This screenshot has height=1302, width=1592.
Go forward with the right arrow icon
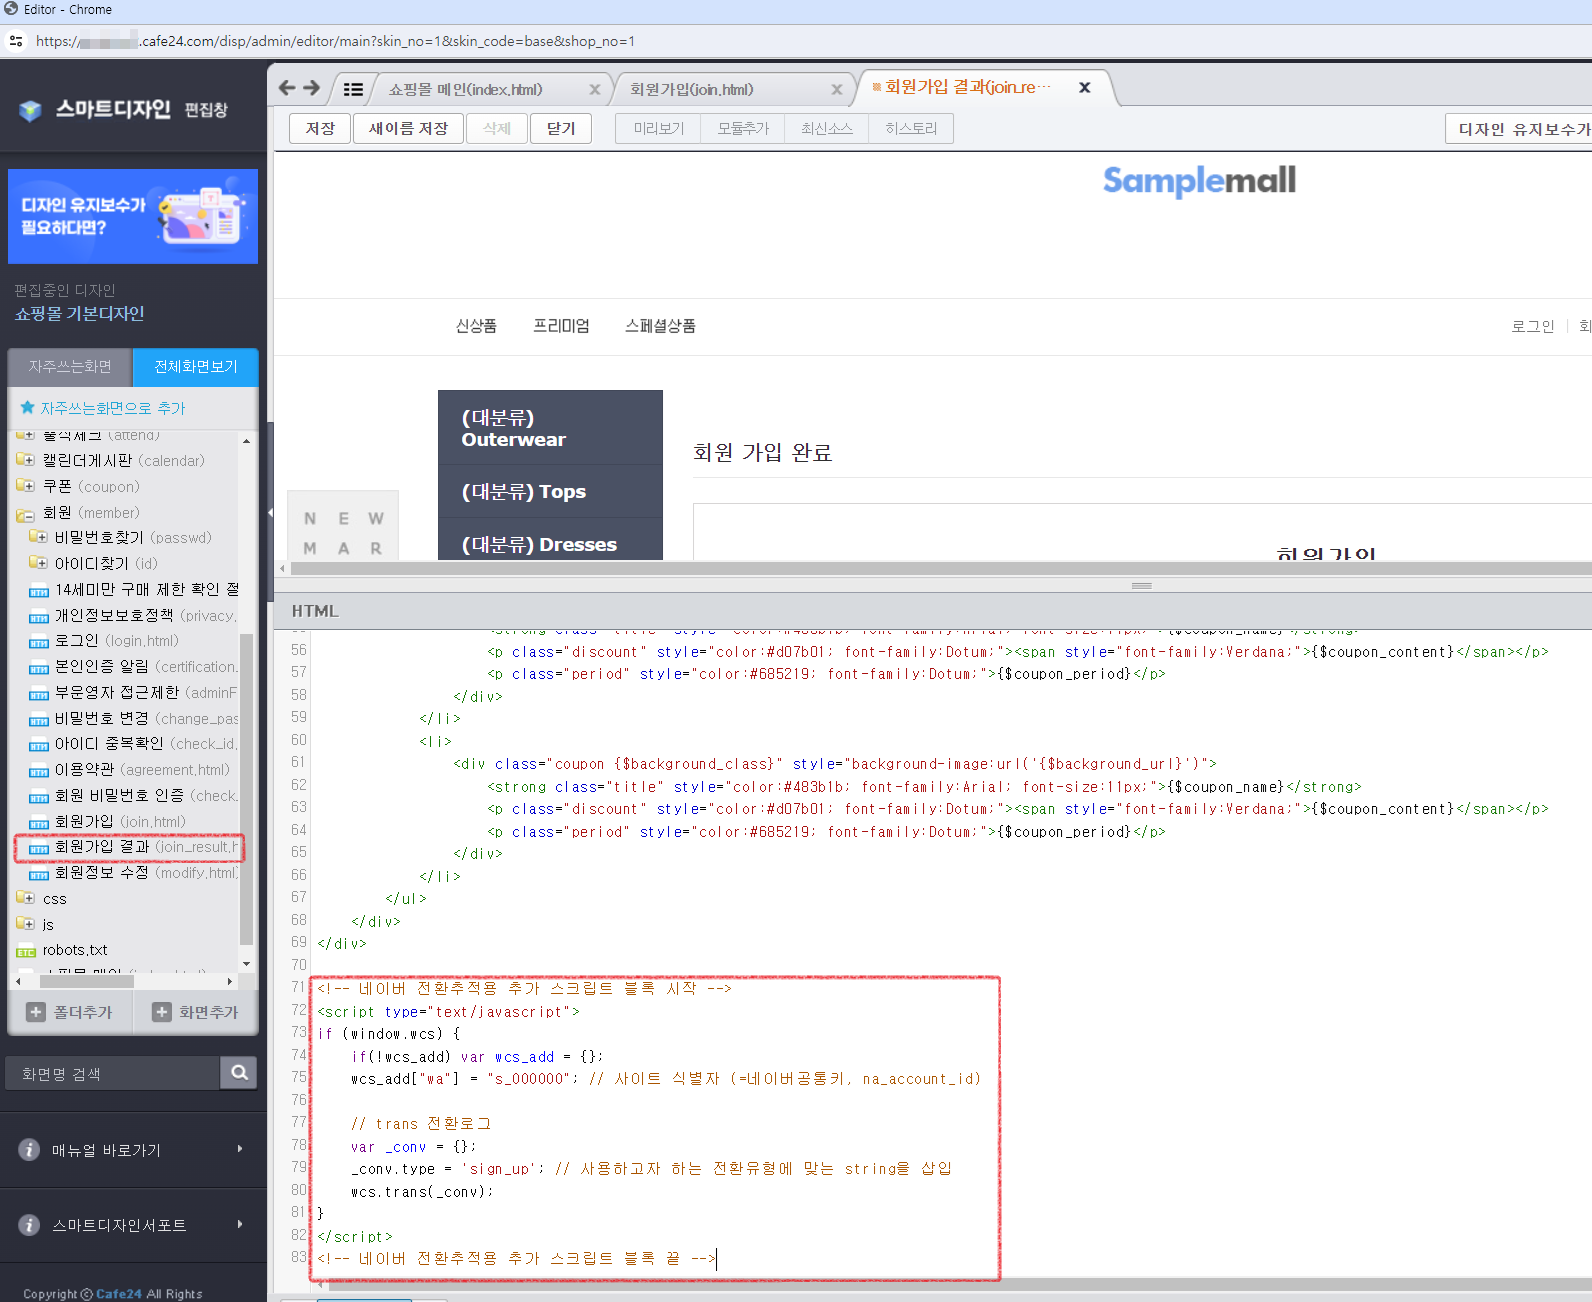pos(312,88)
